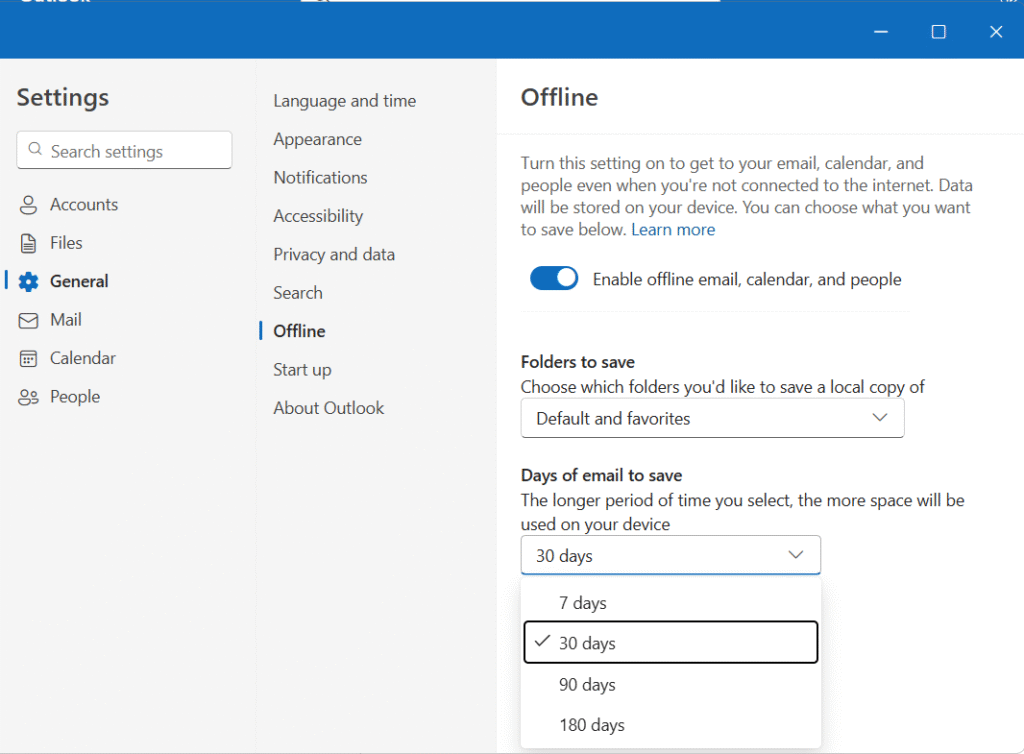Open About Outlook page
Image resolution: width=1024 pixels, height=754 pixels.
point(328,408)
